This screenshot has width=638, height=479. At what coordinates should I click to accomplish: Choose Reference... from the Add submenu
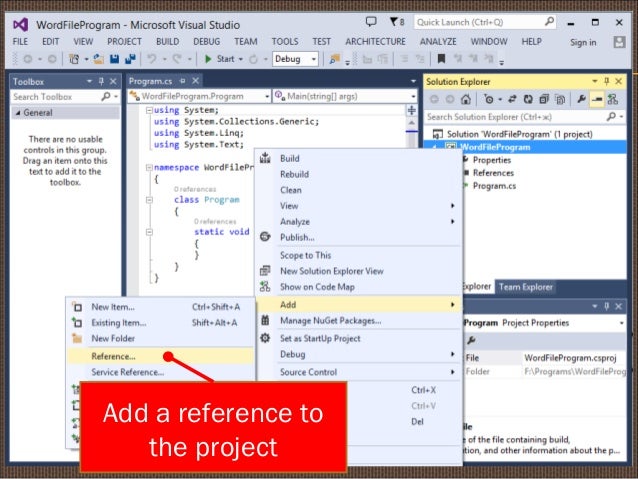pos(114,356)
